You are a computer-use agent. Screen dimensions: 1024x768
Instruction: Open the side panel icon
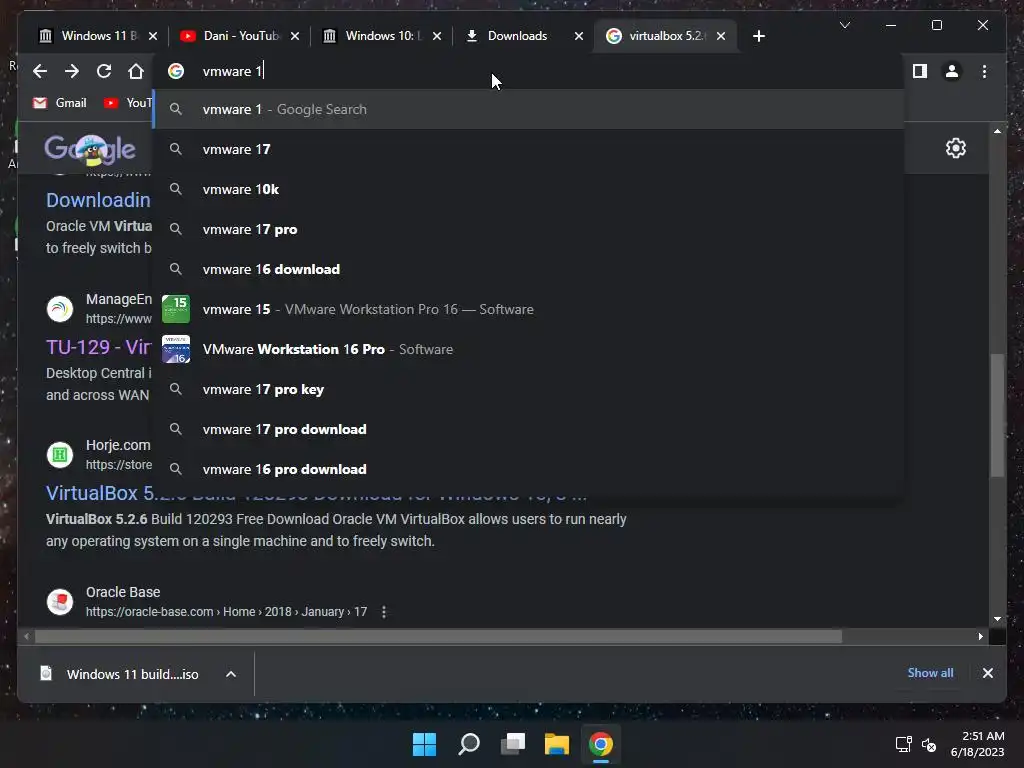pyautogui.click(x=920, y=71)
